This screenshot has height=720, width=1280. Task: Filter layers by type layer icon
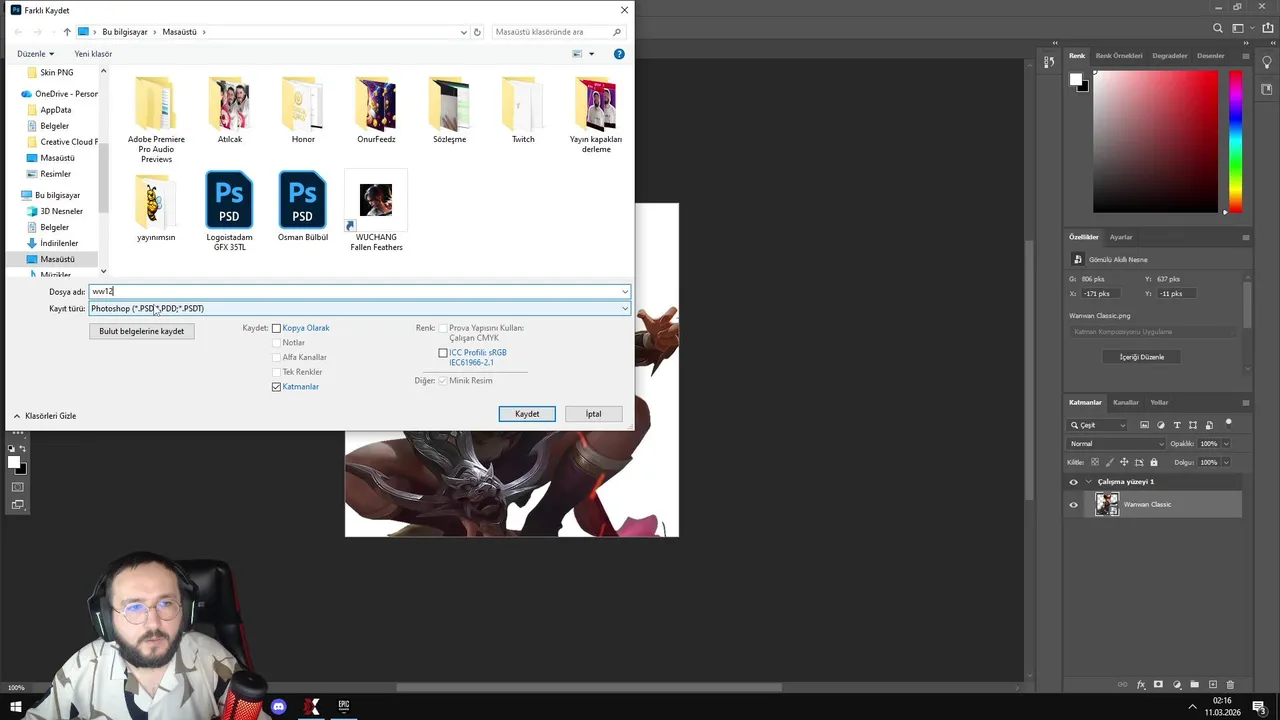click(1176, 425)
